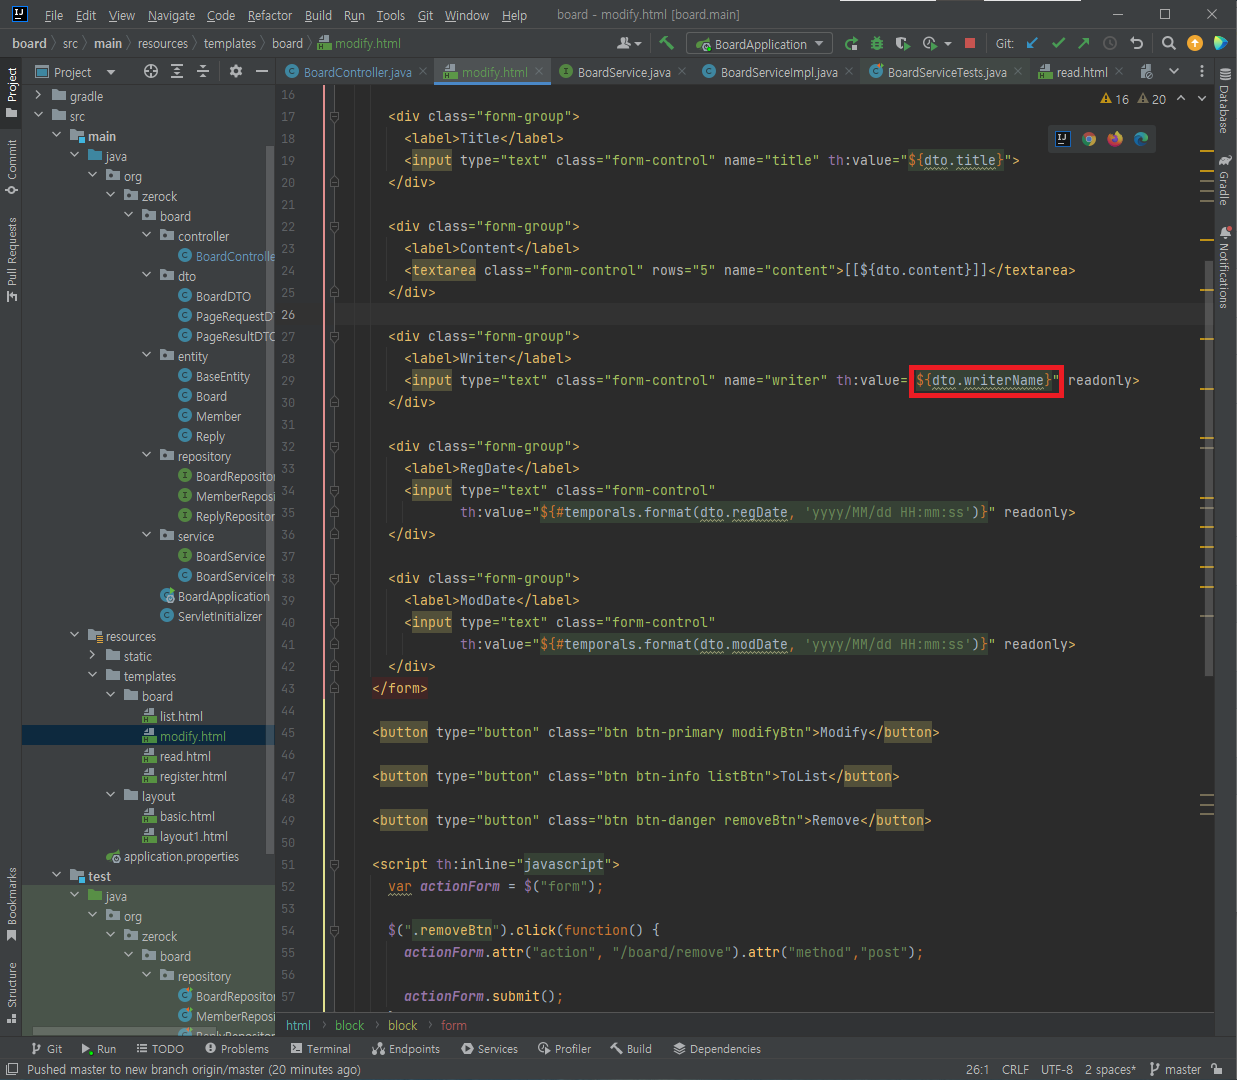Open Project panel options gear
Screen dimensions: 1237x1080
236,71
